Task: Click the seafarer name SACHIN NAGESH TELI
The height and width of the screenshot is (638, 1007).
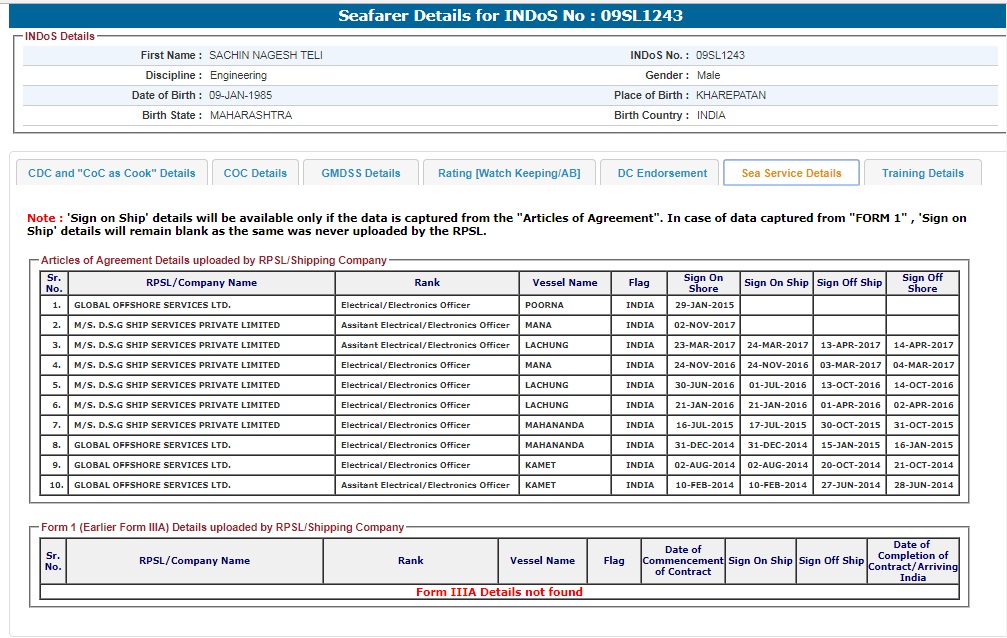Action: click(266, 56)
